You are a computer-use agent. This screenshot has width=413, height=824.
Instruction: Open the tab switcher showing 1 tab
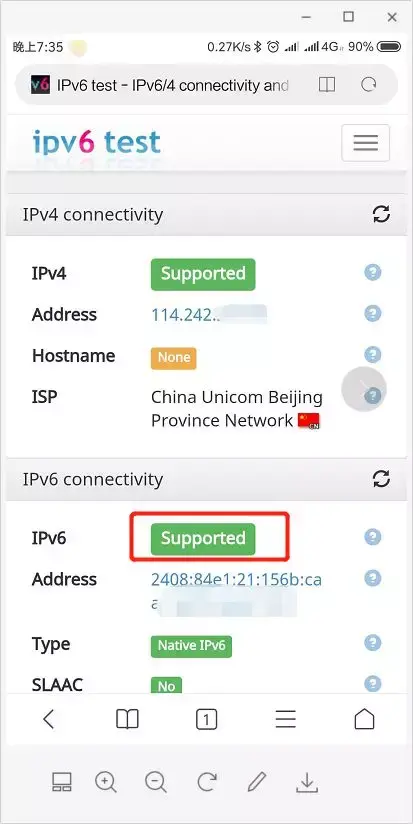click(x=206, y=719)
